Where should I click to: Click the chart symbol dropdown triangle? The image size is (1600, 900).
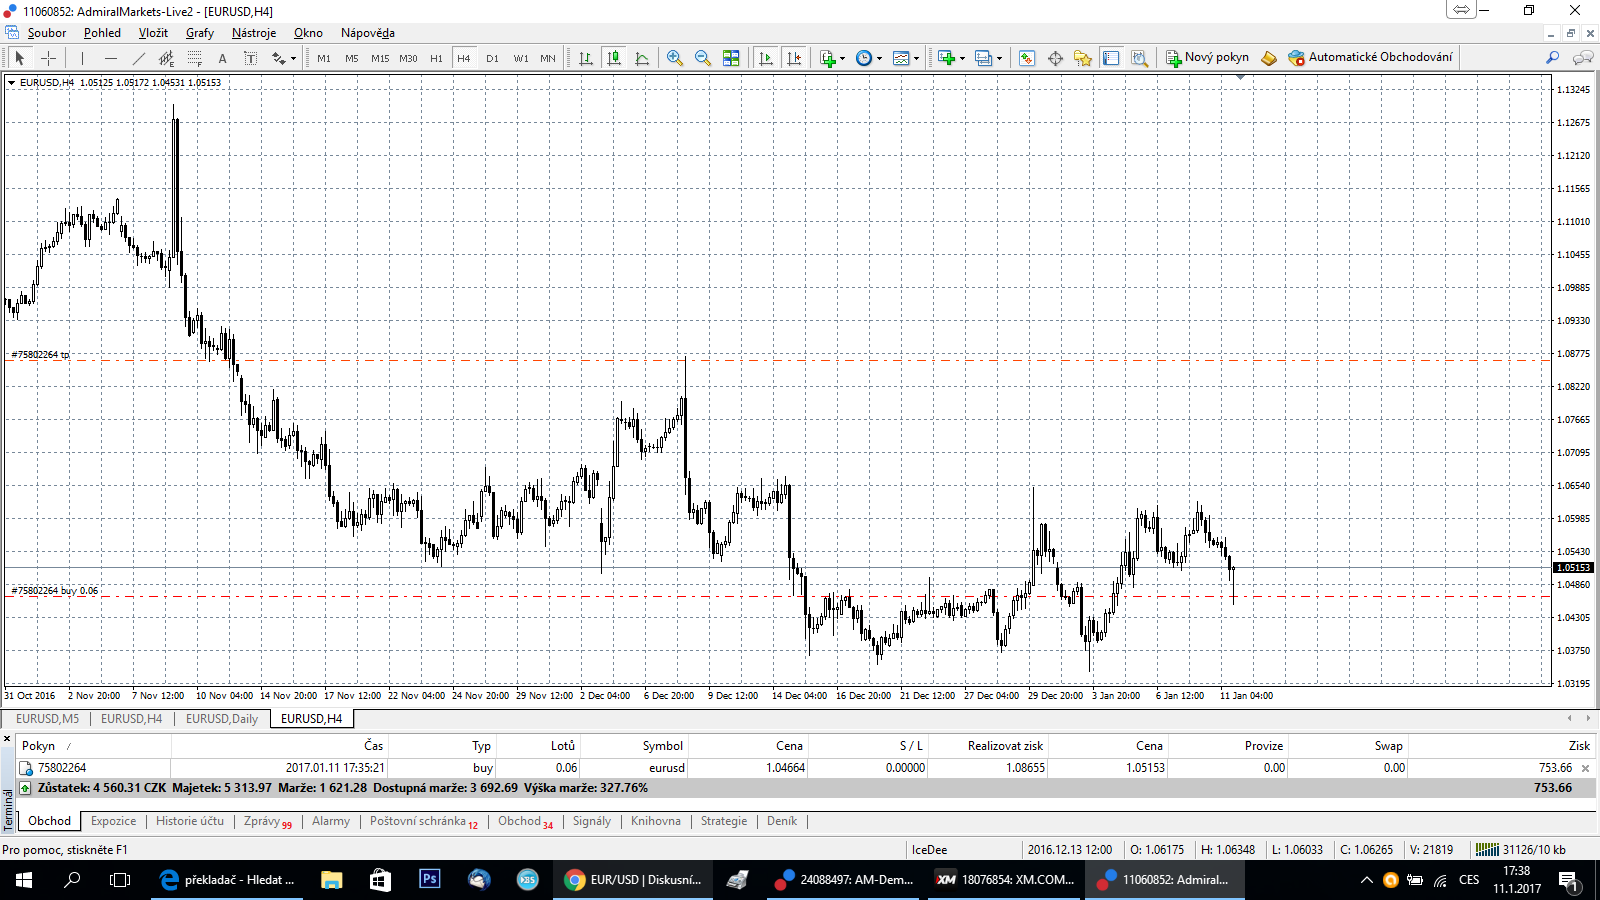(12, 83)
